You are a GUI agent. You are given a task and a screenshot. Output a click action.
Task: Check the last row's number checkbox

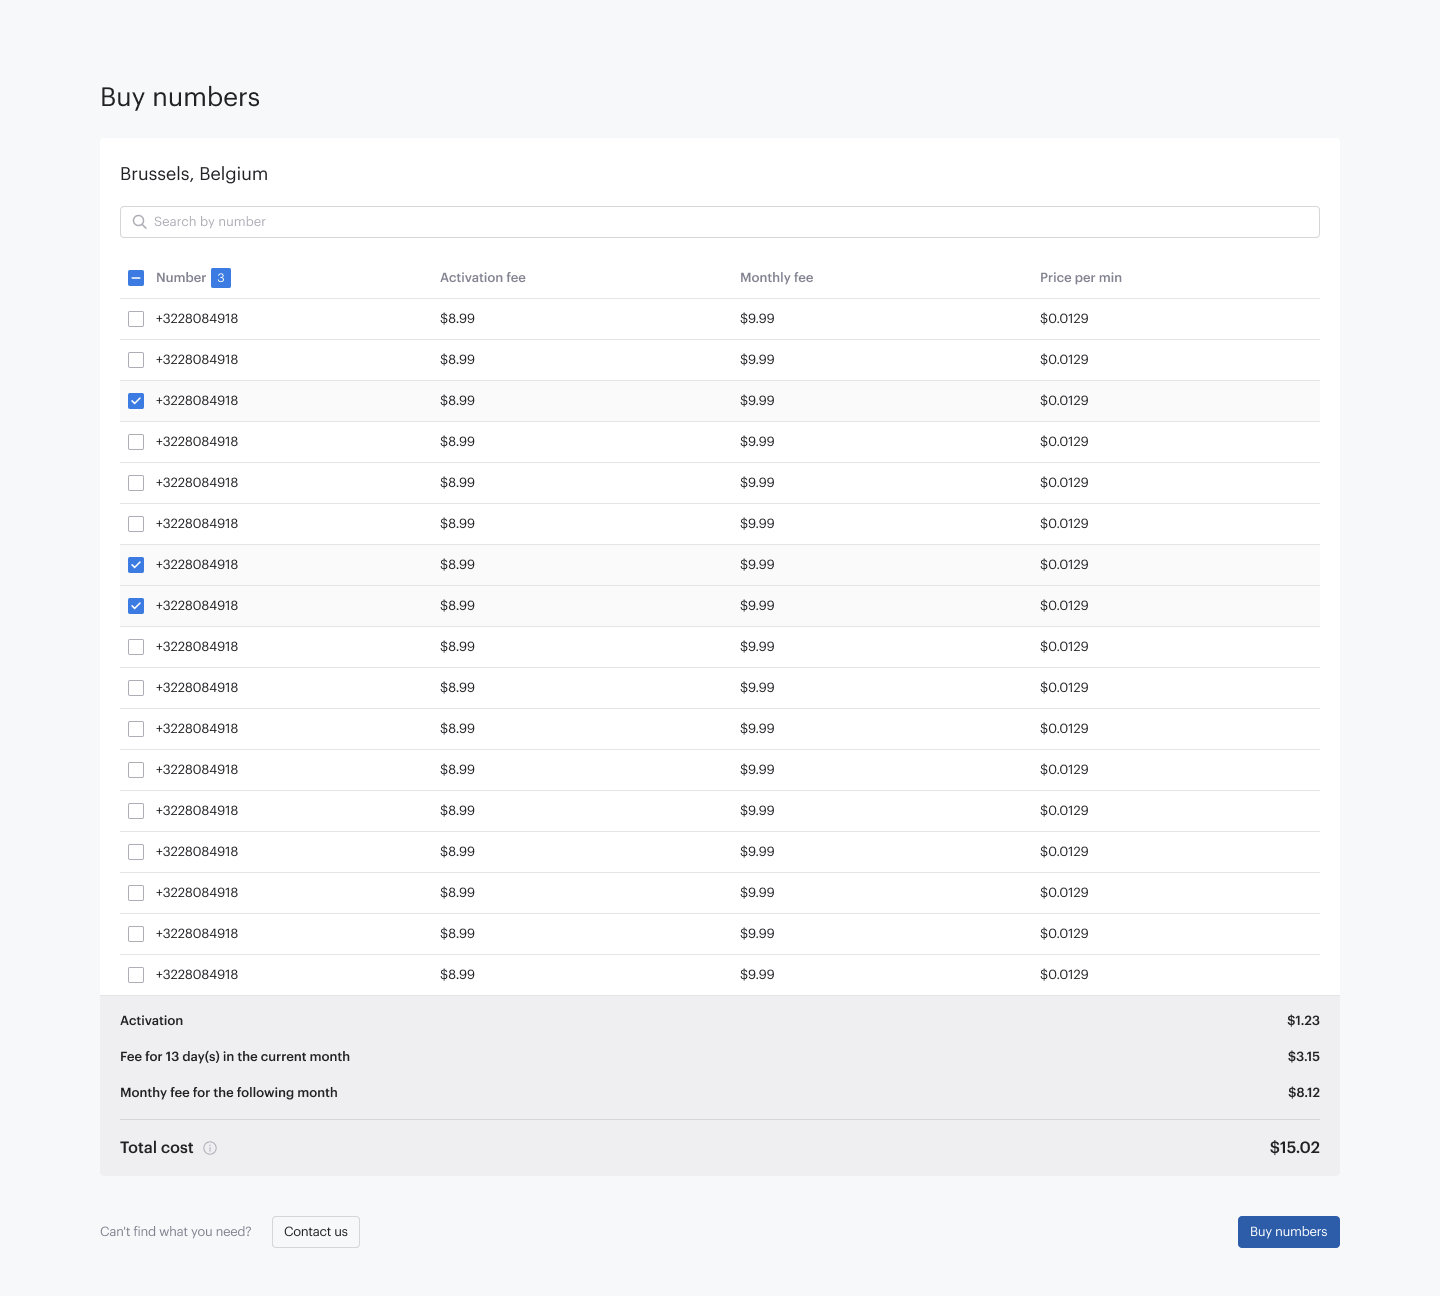click(136, 975)
